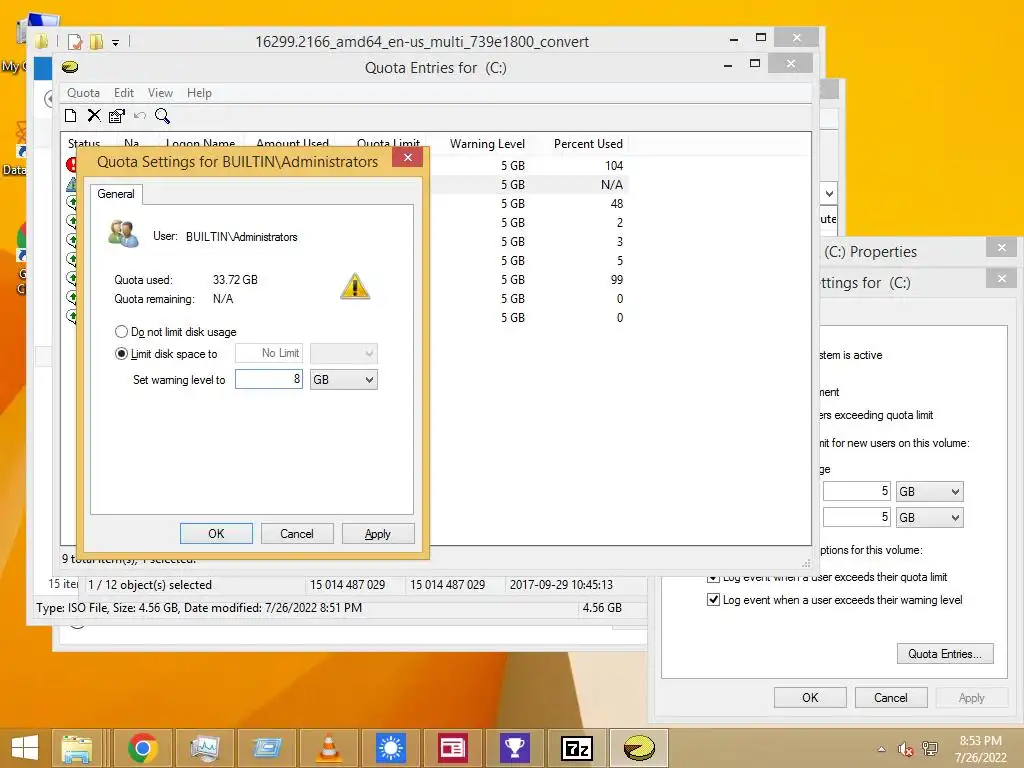Open the blue sun app taskbar icon

click(391, 748)
